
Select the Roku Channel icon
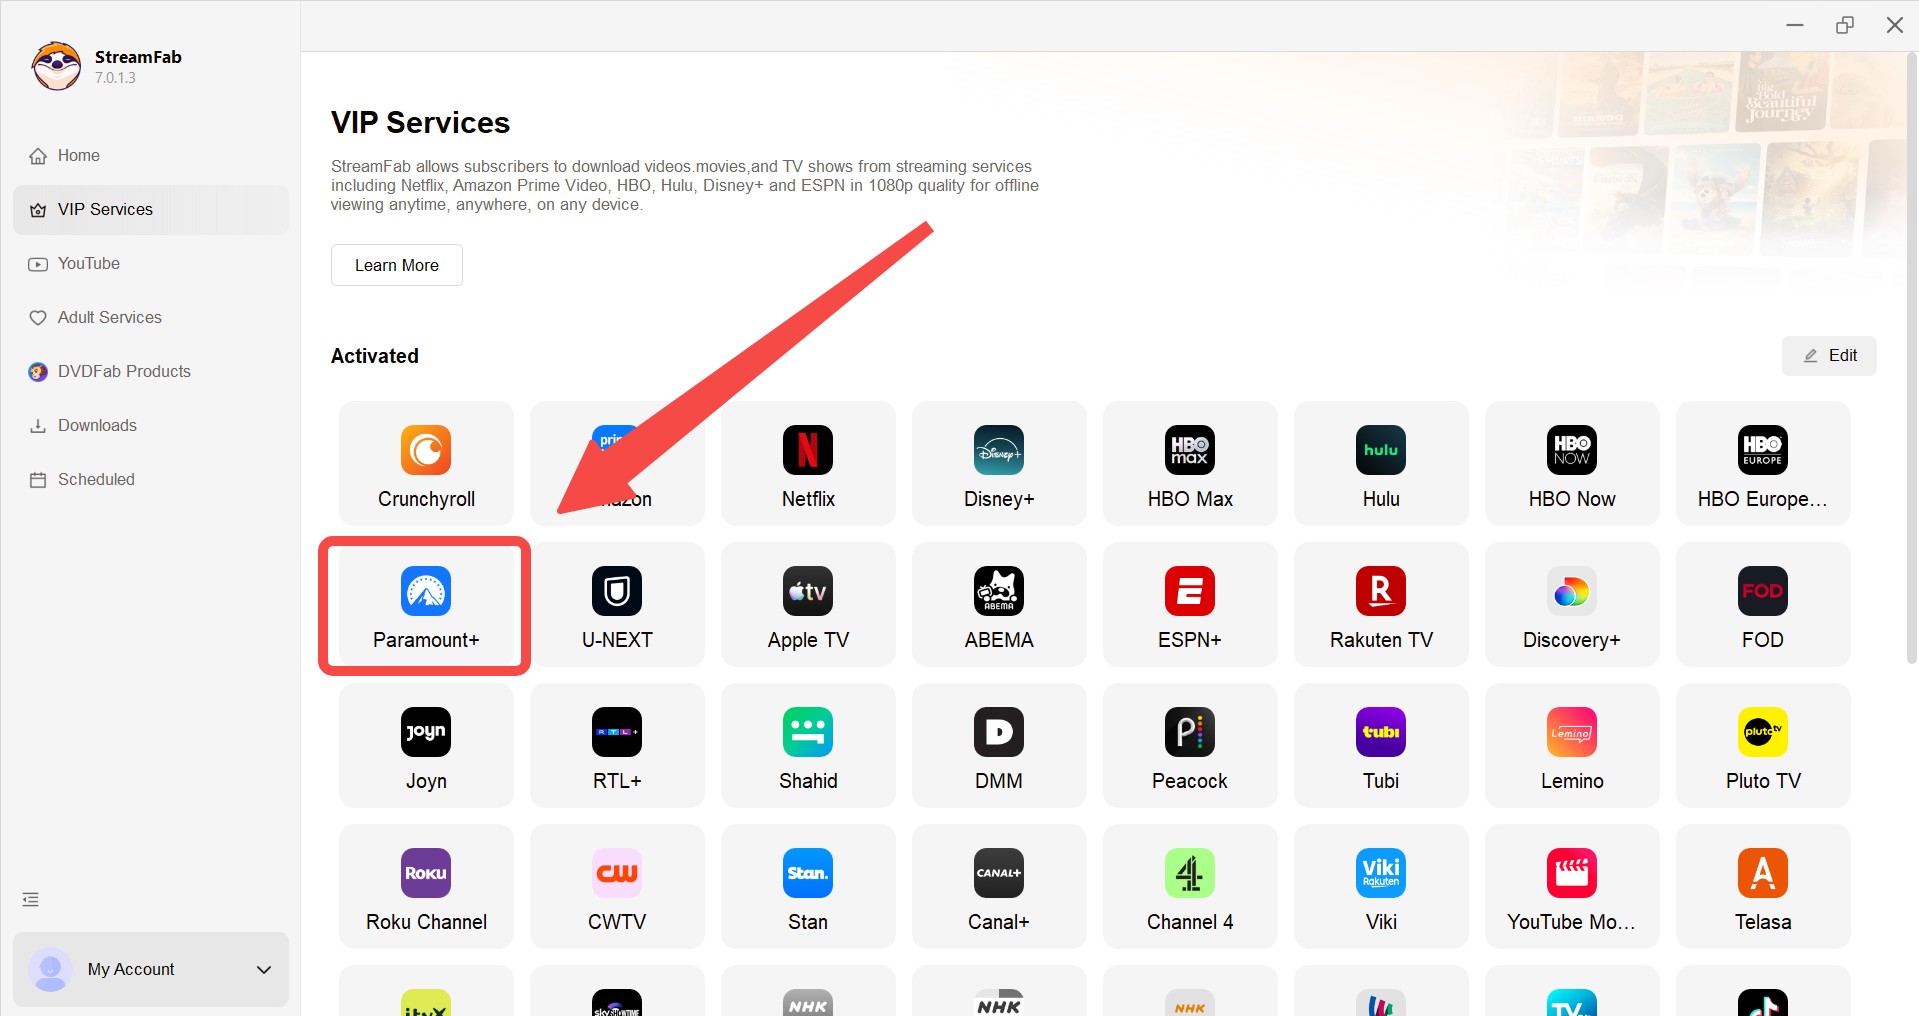tap(425, 886)
